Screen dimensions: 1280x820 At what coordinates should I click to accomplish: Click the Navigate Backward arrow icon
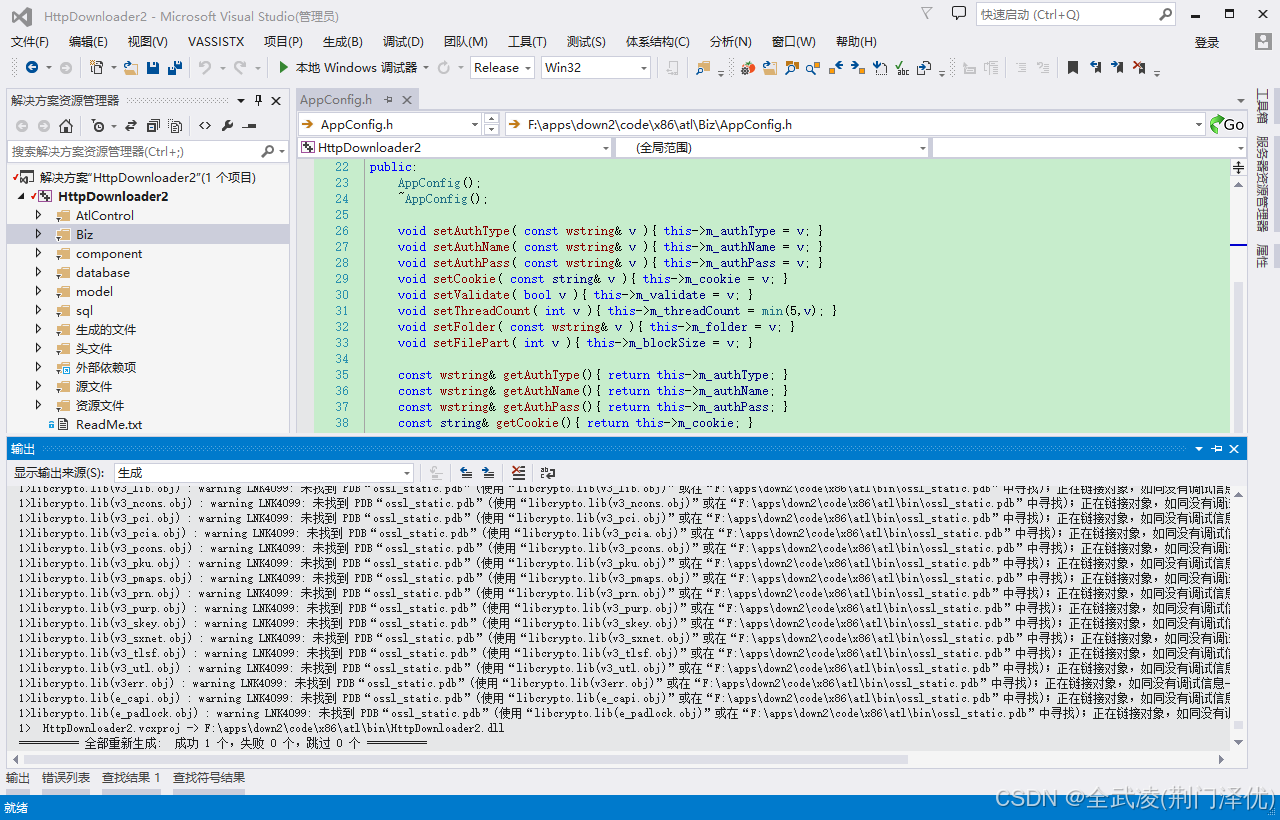click(32, 68)
